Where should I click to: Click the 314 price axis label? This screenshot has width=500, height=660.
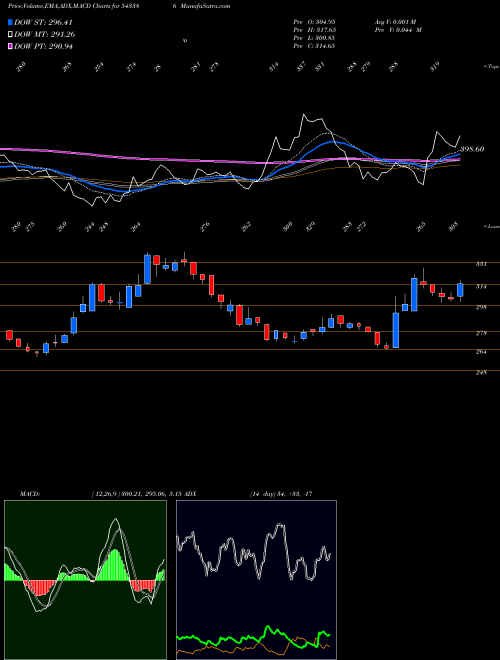[481, 286]
